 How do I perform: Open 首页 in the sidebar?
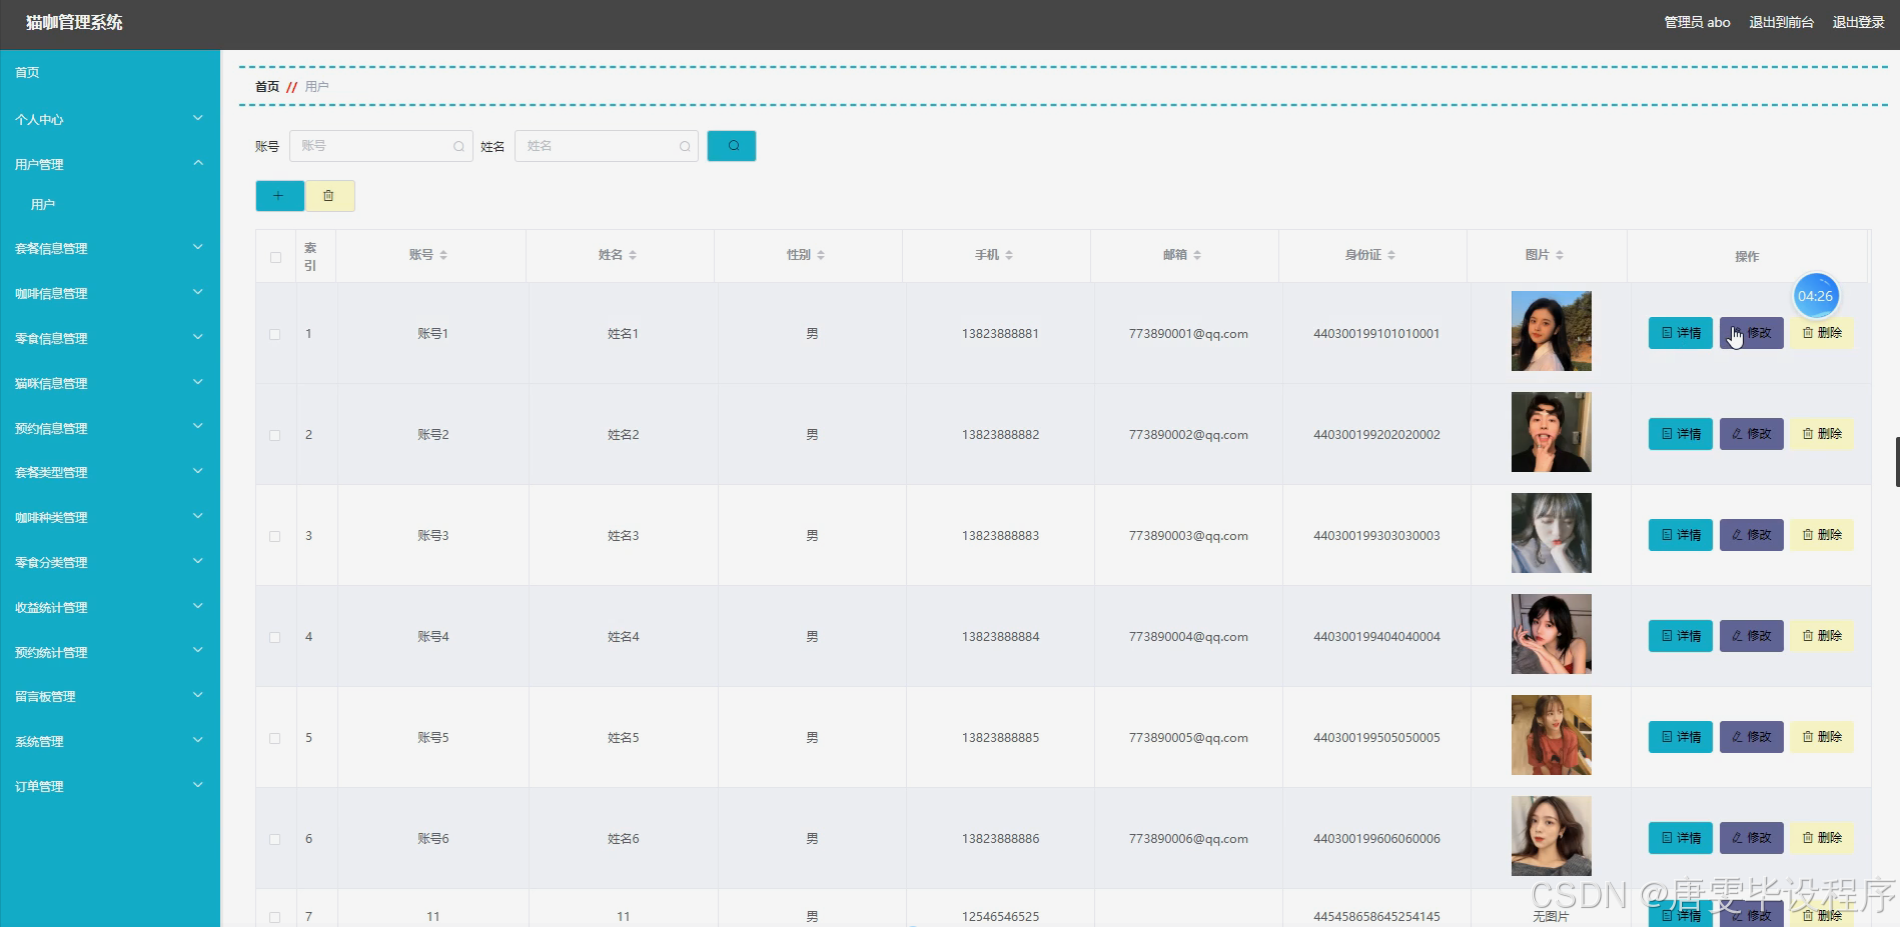110,72
